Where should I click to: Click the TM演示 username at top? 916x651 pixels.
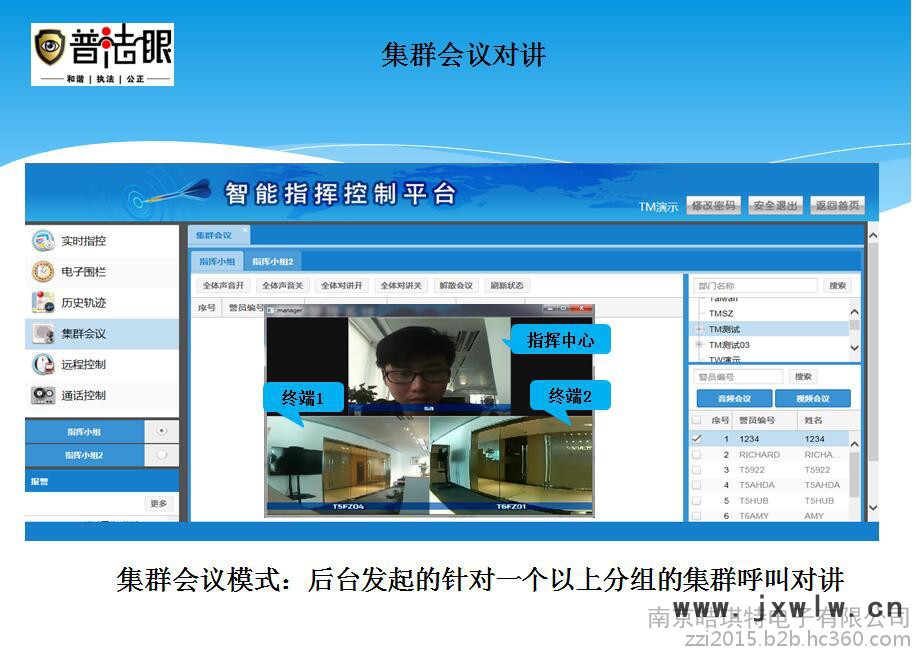click(658, 207)
